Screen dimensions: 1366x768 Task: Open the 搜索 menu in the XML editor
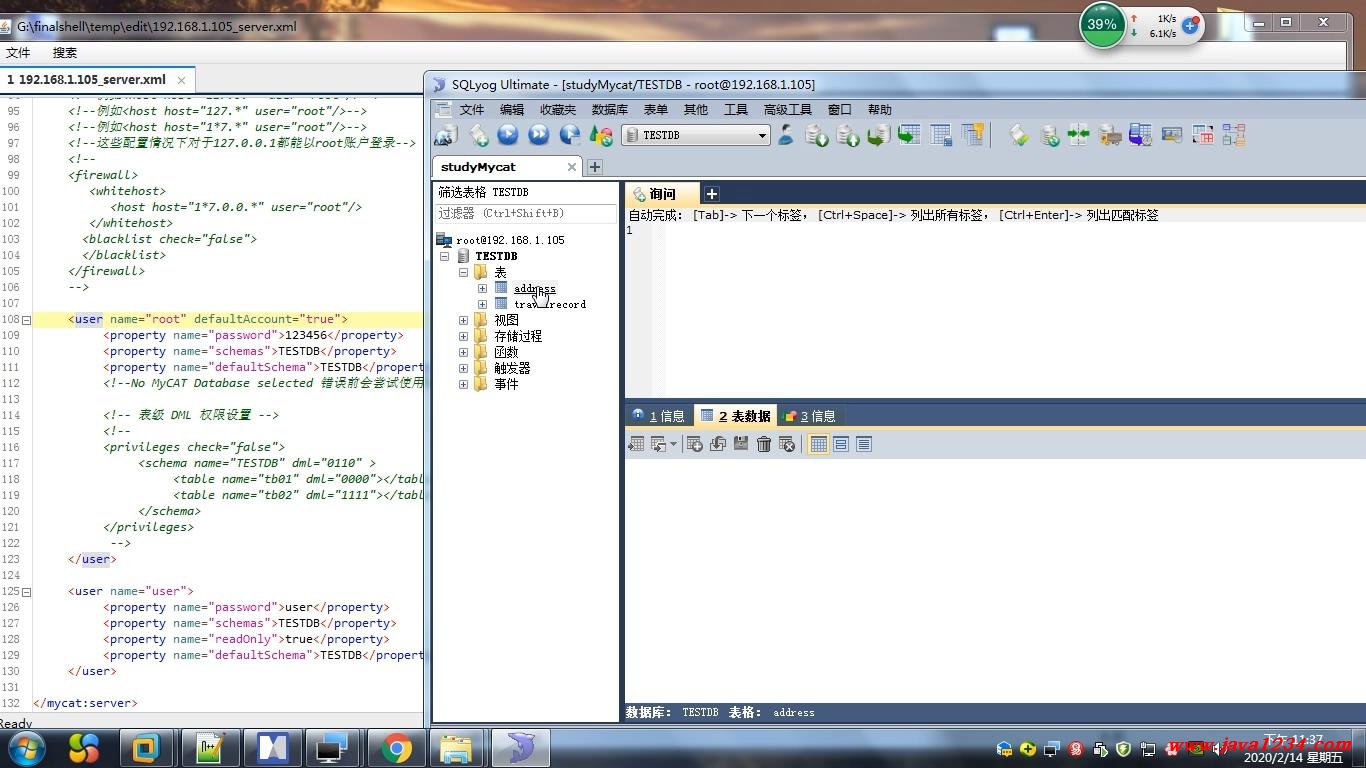click(65, 53)
